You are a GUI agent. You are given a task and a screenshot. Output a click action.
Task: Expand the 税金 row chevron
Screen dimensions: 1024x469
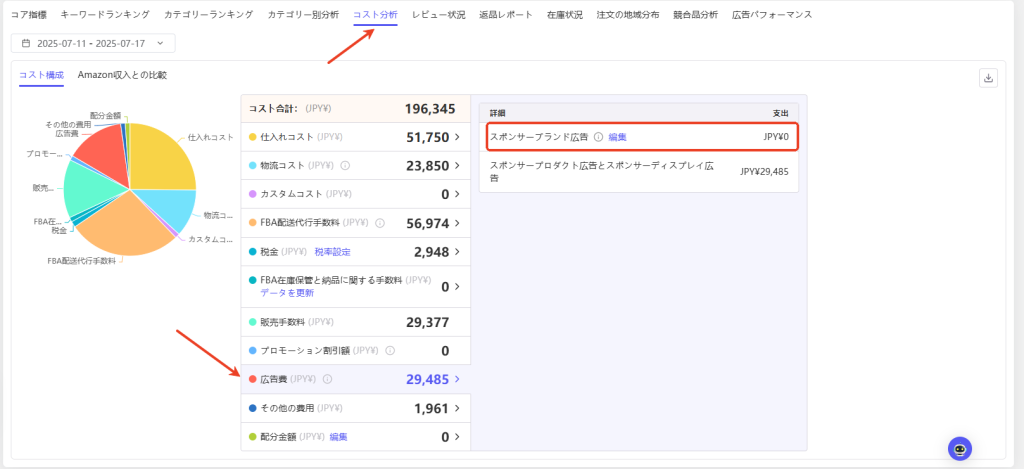click(458, 251)
